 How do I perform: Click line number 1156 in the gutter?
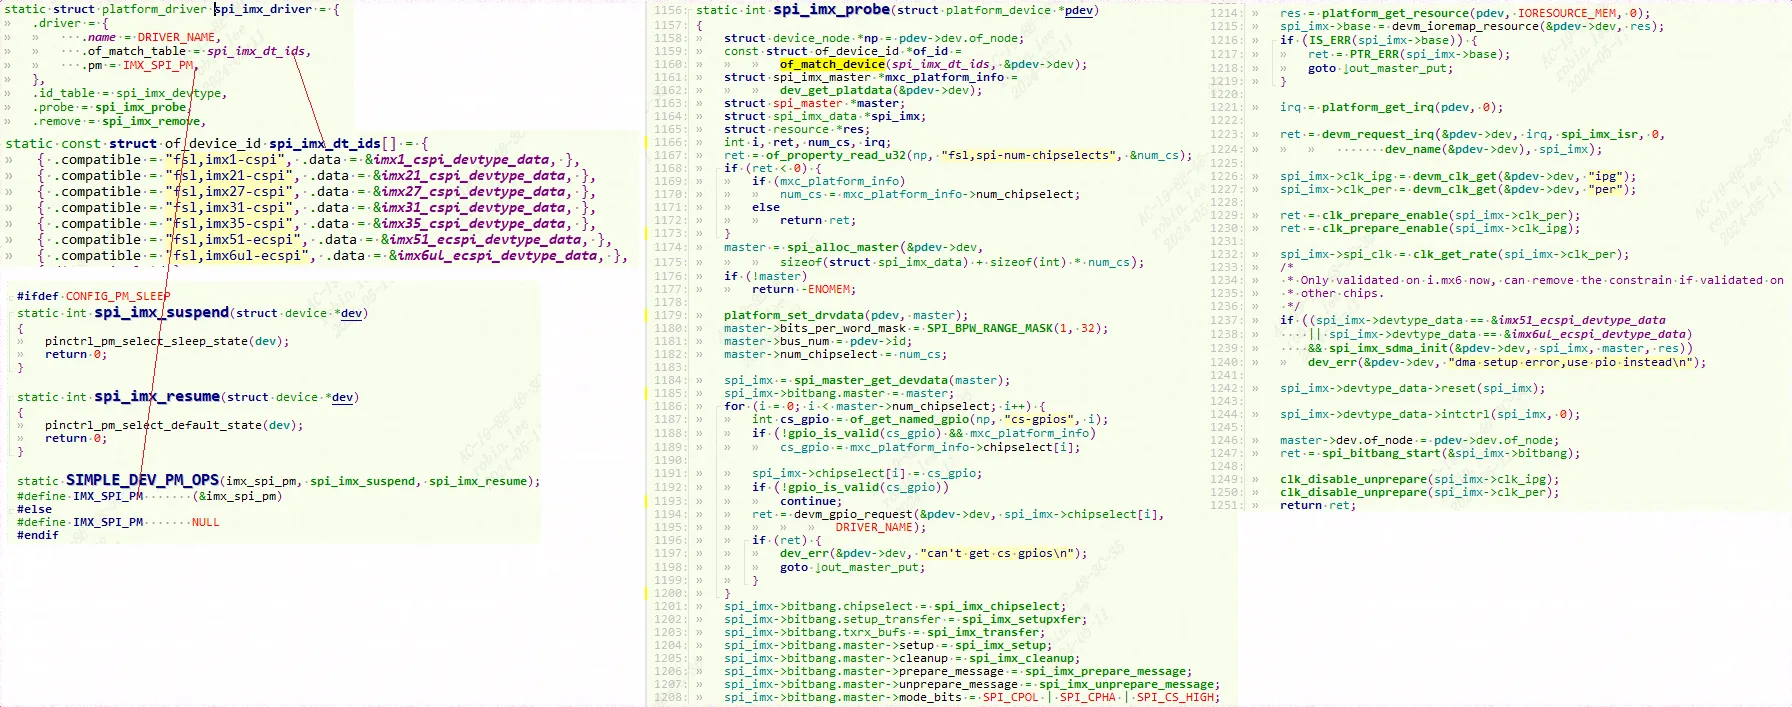[670, 10]
